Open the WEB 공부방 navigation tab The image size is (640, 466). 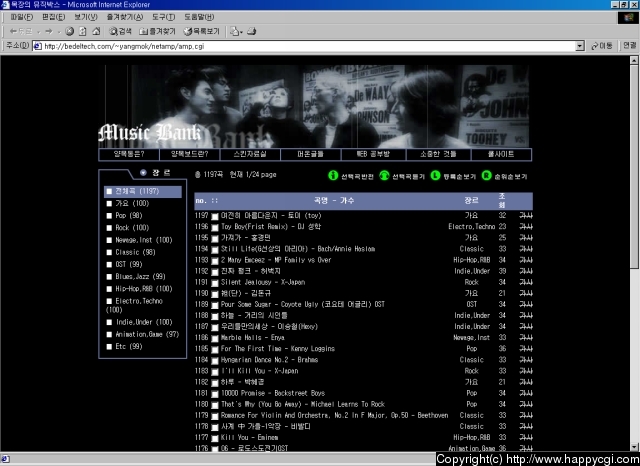coord(373,154)
